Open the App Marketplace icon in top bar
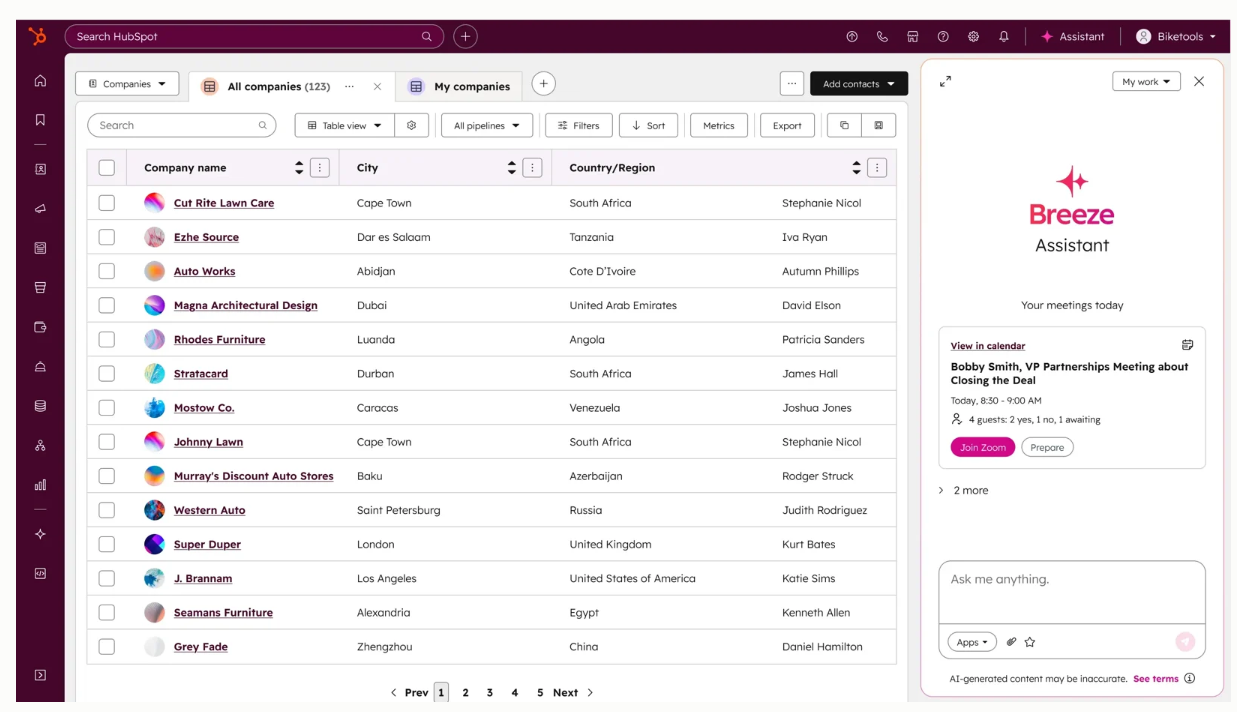1237x712 pixels. (x=911, y=36)
